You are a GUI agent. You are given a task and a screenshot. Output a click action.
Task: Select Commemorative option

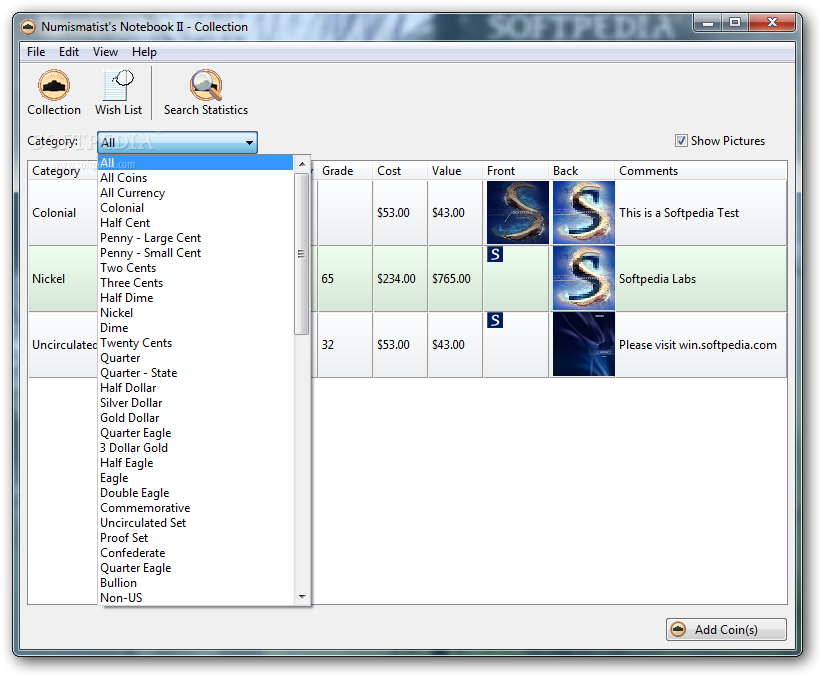coord(195,508)
